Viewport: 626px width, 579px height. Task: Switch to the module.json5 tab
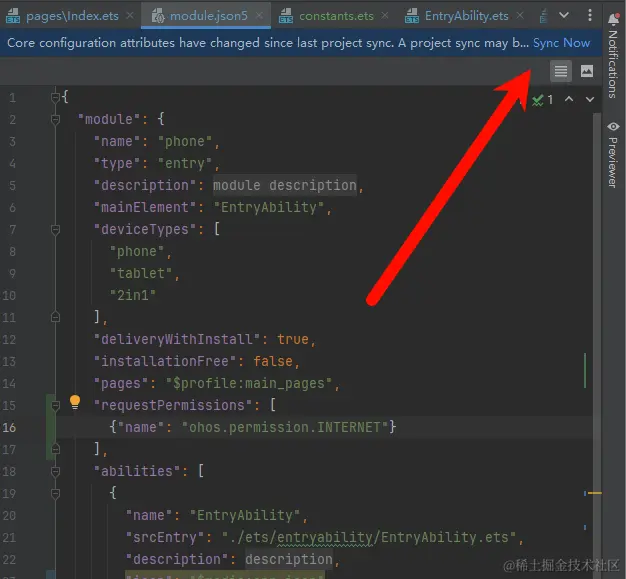pyautogui.click(x=208, y=16)
